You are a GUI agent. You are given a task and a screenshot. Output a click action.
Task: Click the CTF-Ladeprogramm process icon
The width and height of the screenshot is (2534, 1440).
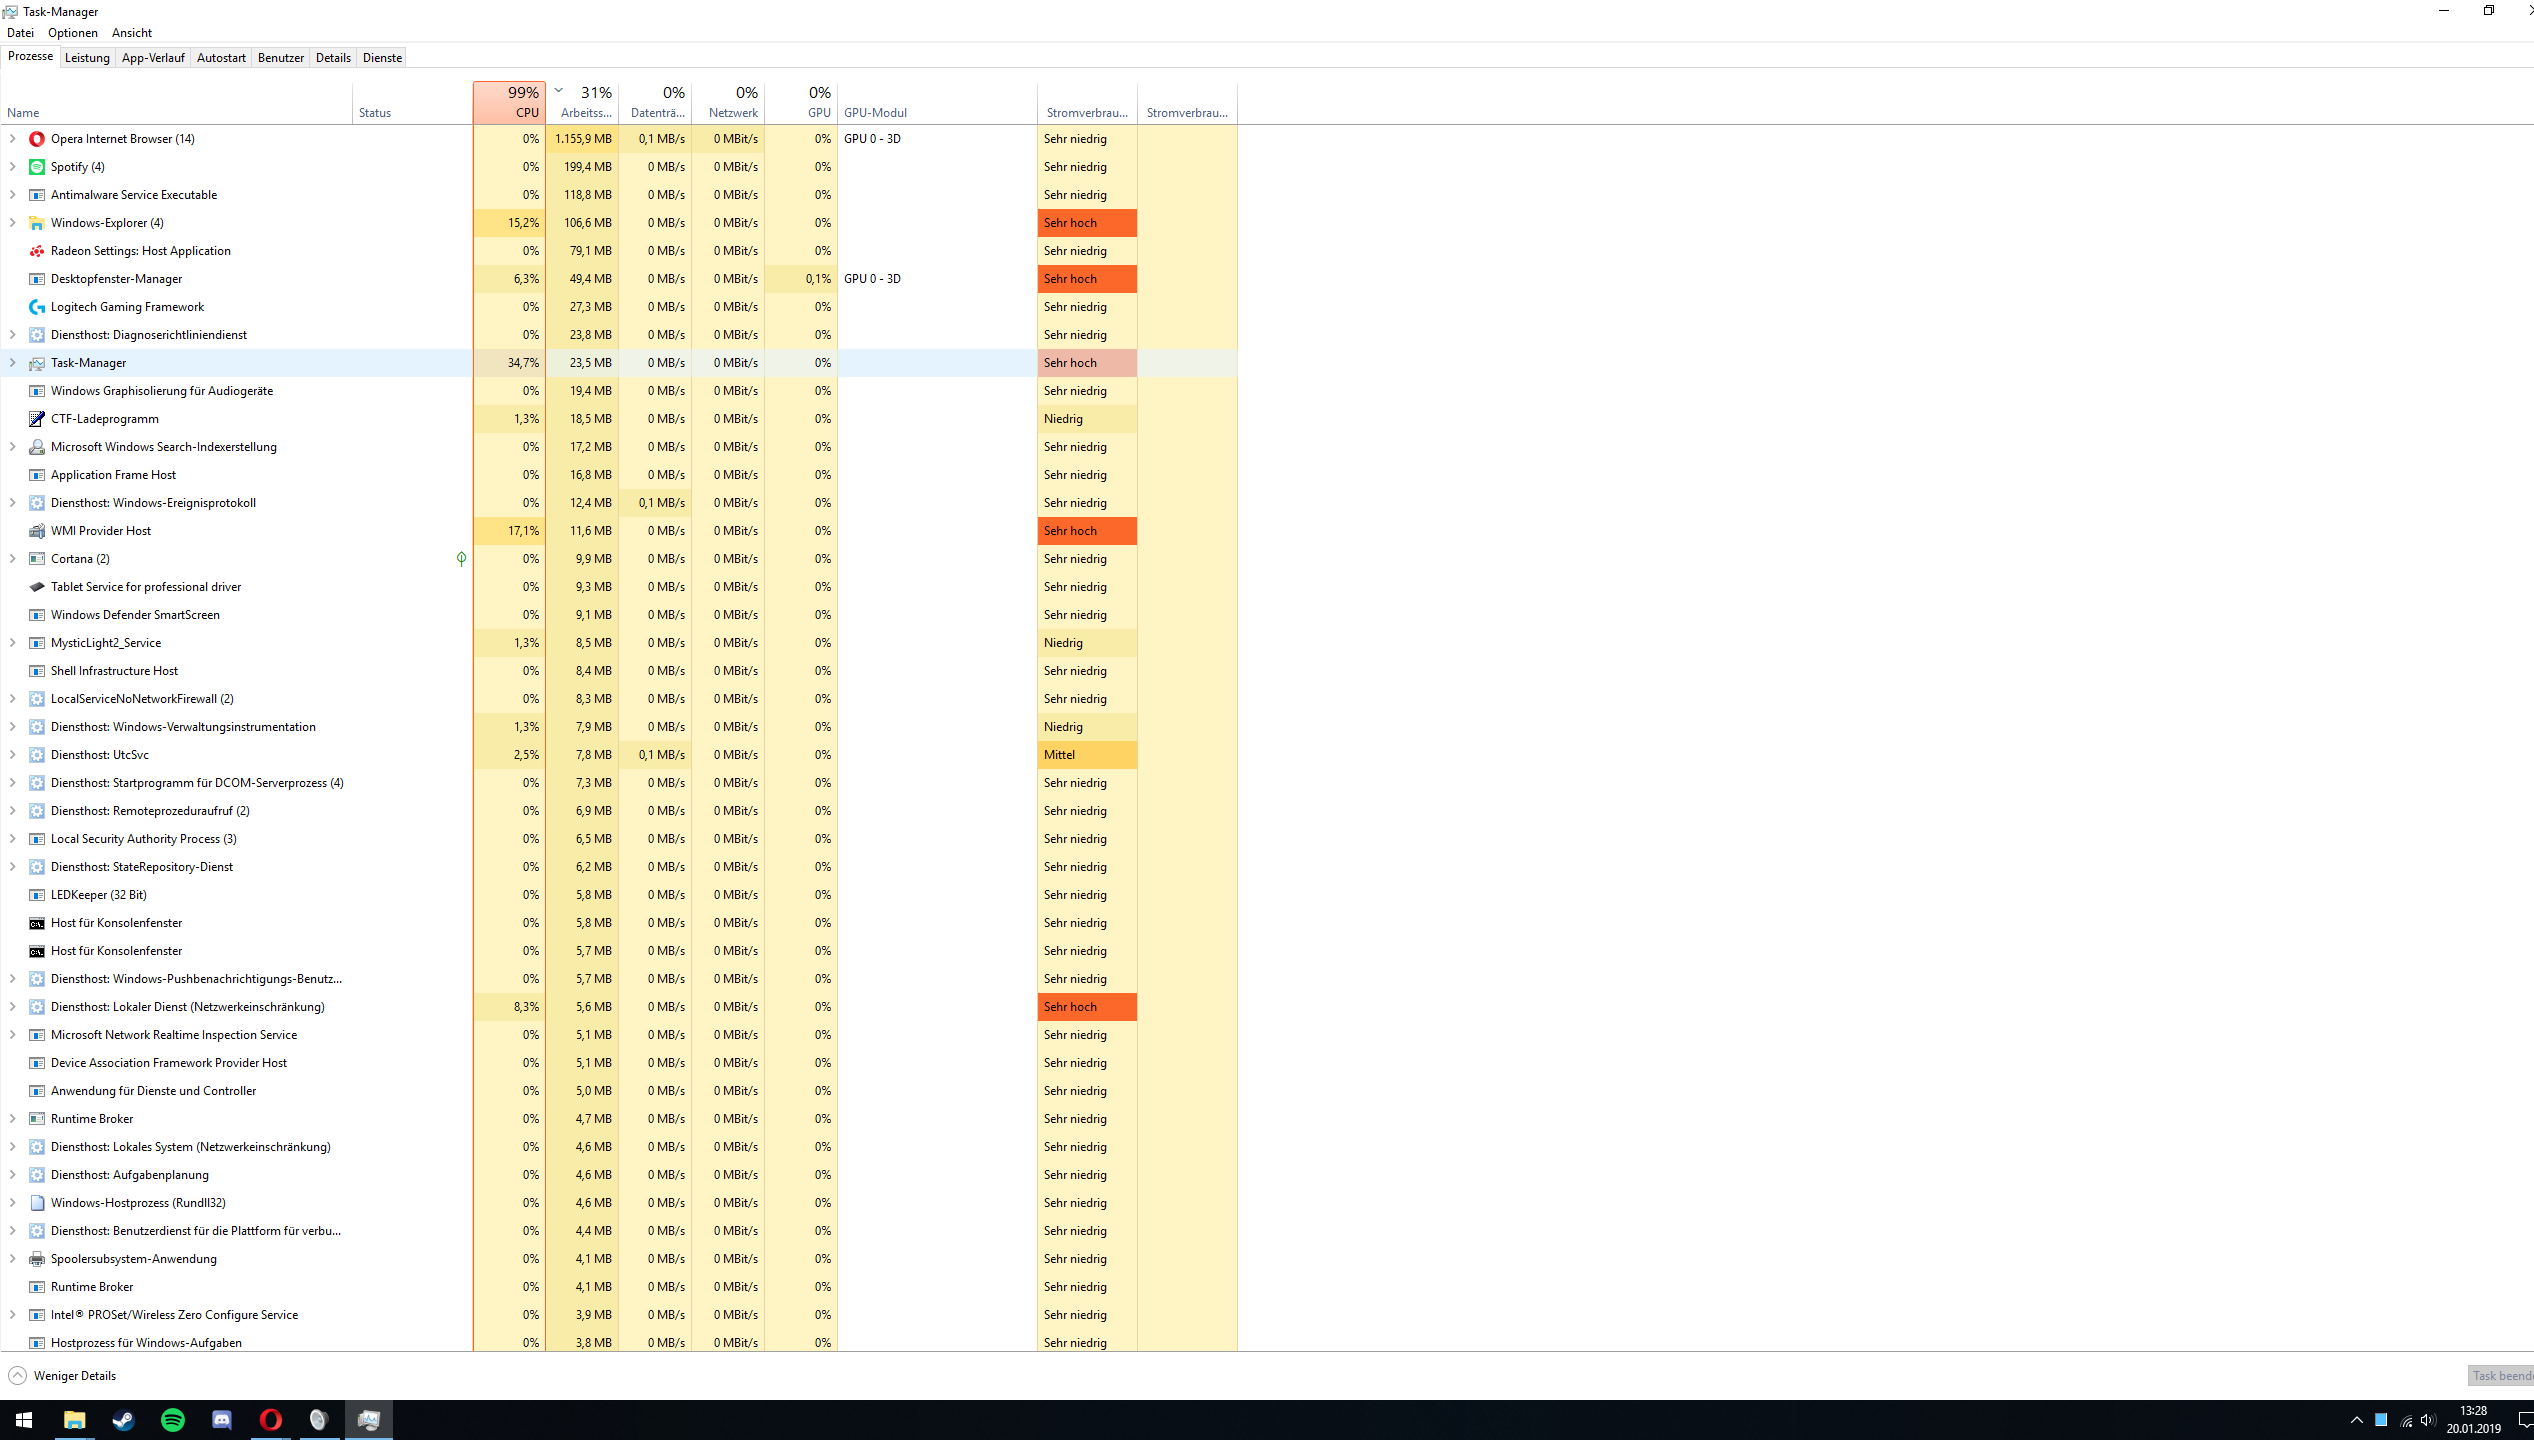point(37,419)
